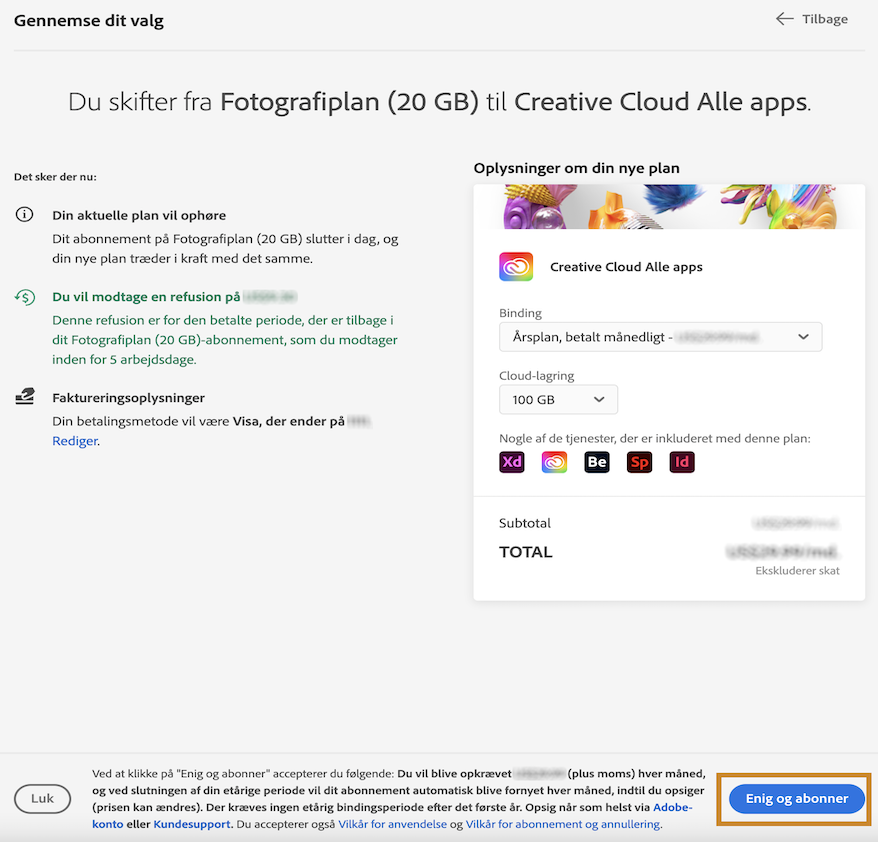Viewport: 878px width, 842px height.
Task: Click the billing icon beside 'Faktureringsoplysninger'
Action: (24, 394)
